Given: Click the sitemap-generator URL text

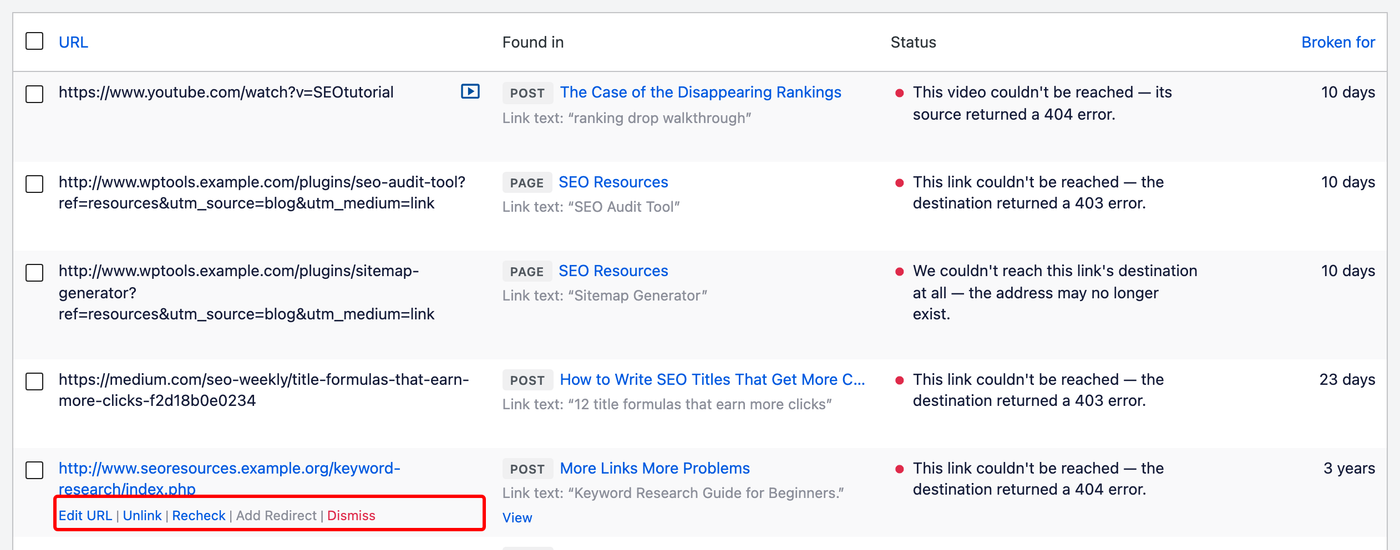Looking at the screenshot, I should 247,292.
